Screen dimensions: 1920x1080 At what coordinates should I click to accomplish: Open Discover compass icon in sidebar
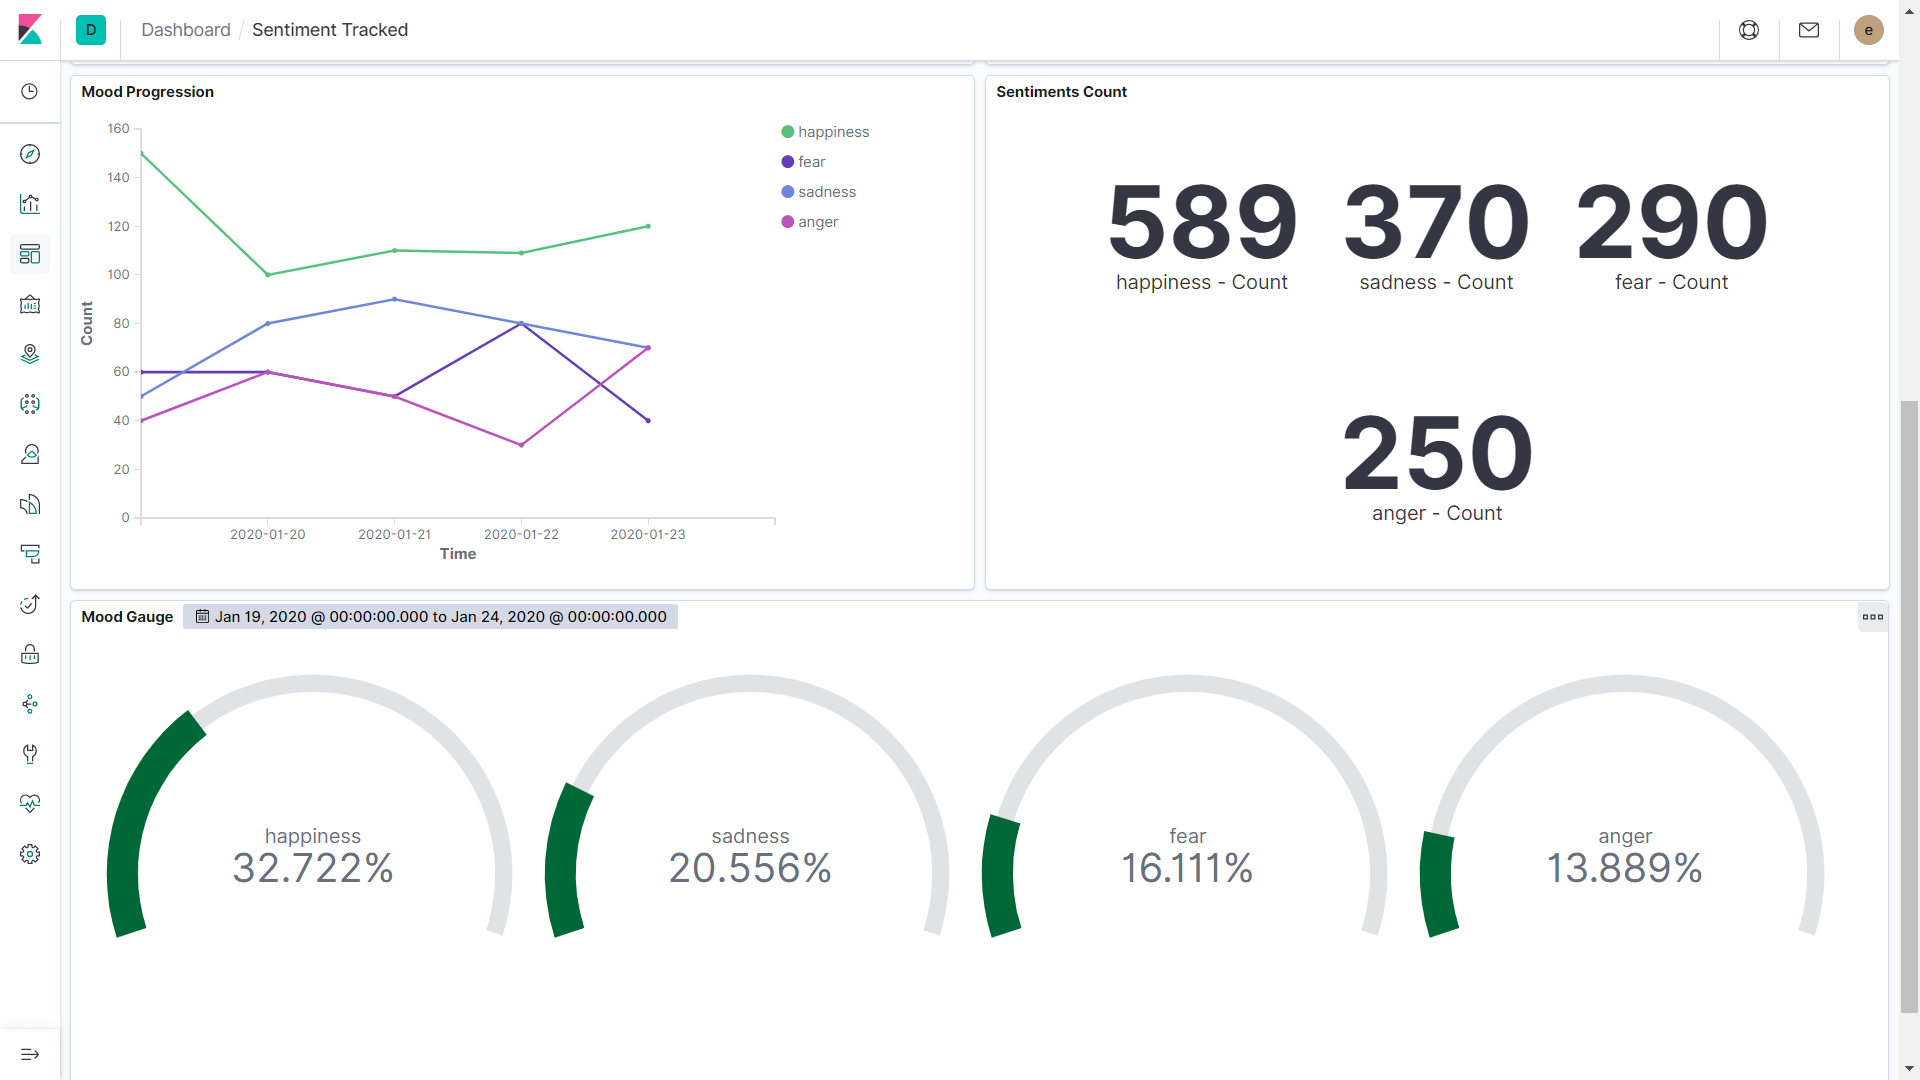(x=30, y=154)
